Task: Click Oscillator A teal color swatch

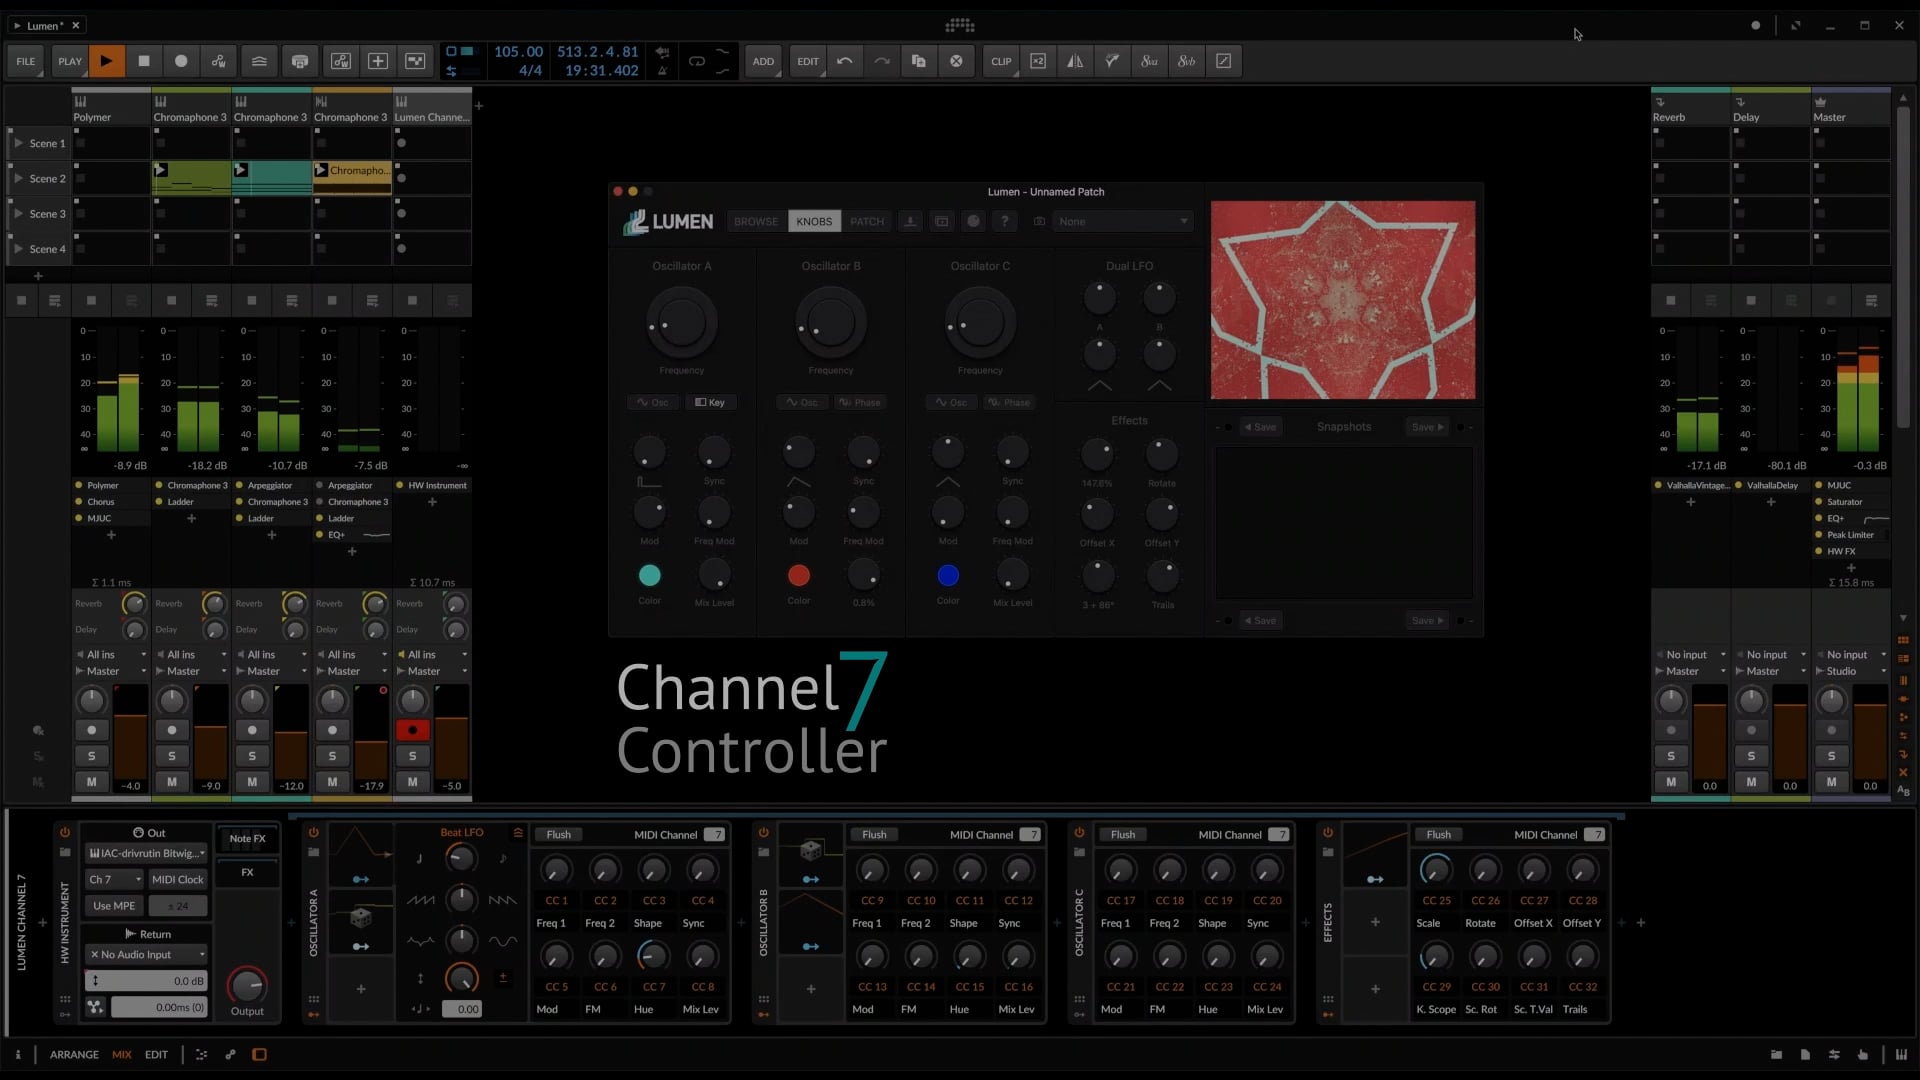Action: [x=650, y=575]
